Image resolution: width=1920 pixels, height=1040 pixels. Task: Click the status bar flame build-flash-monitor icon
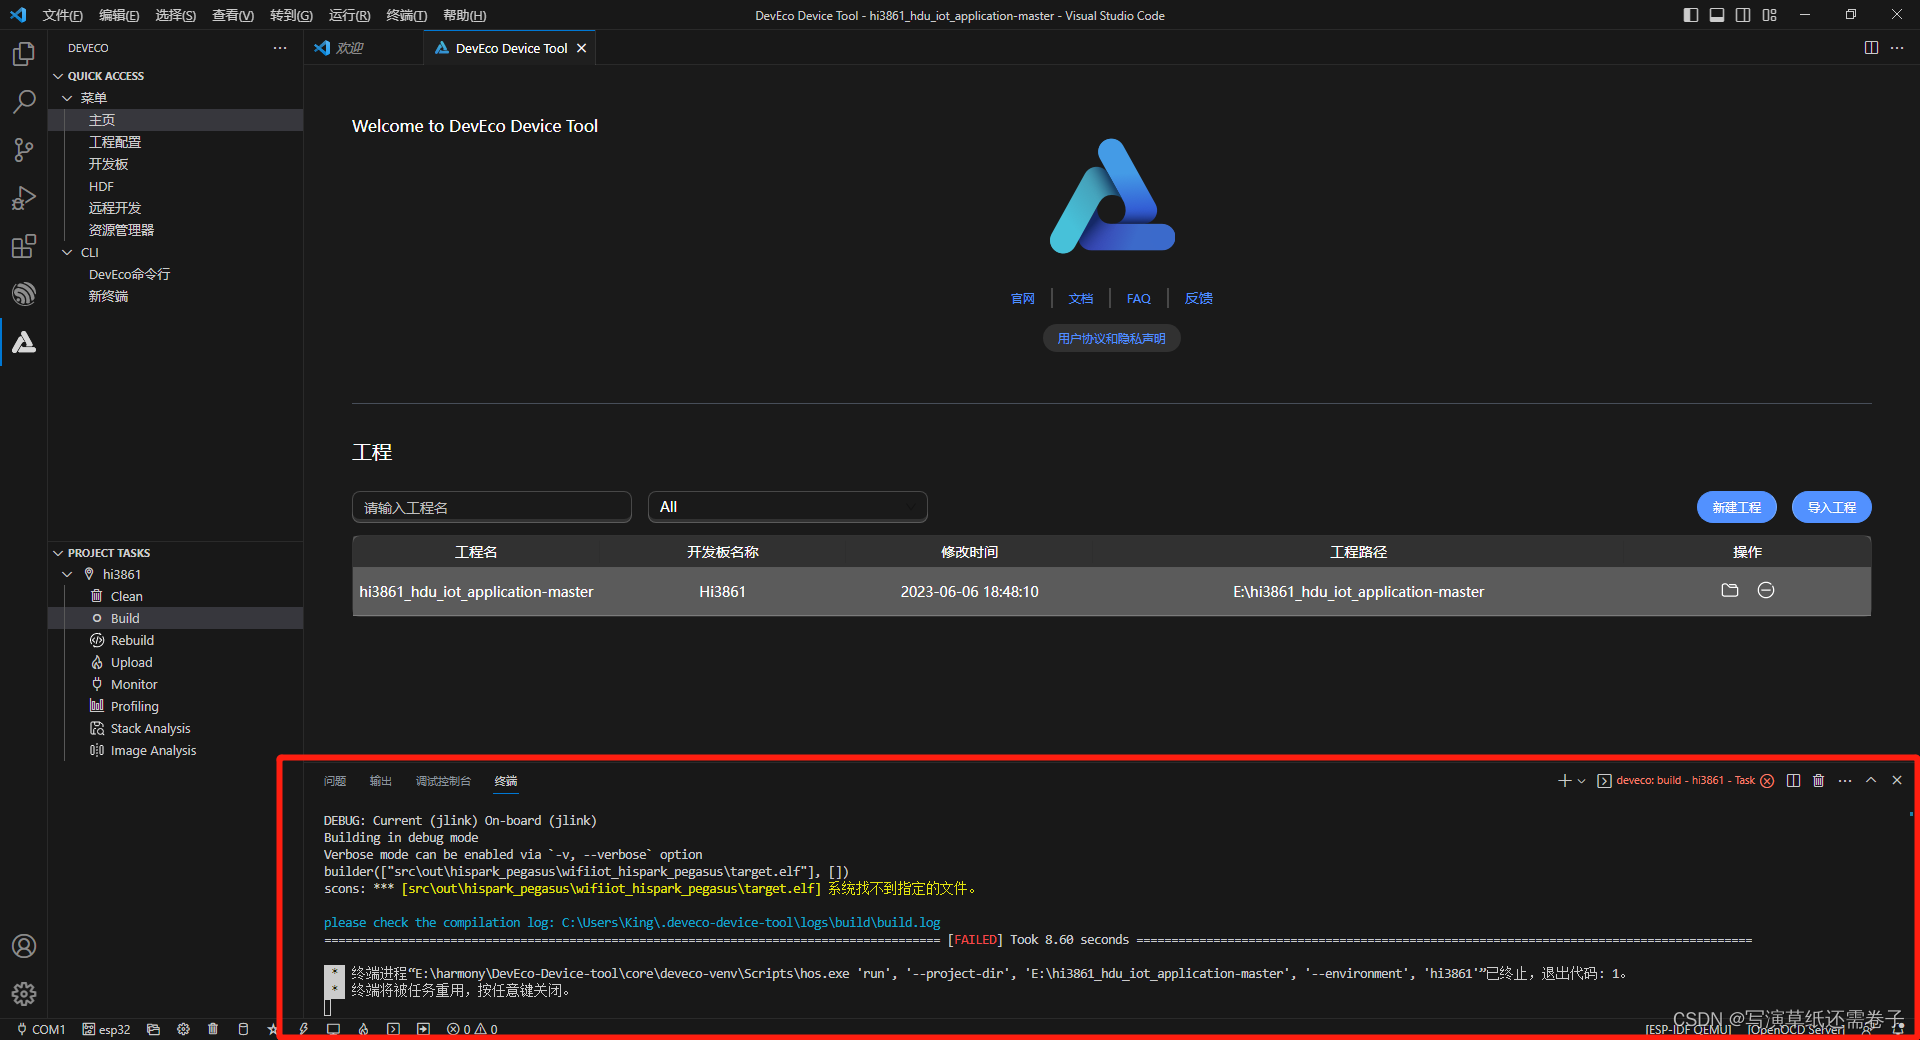(363, 1029)
